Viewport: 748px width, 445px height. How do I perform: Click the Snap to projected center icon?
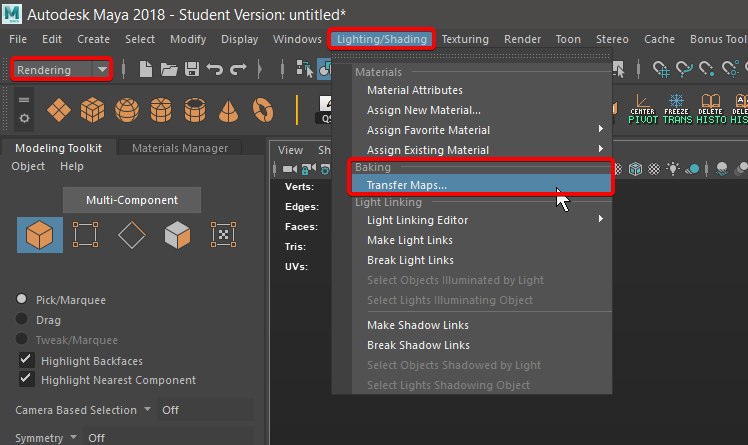730,70
